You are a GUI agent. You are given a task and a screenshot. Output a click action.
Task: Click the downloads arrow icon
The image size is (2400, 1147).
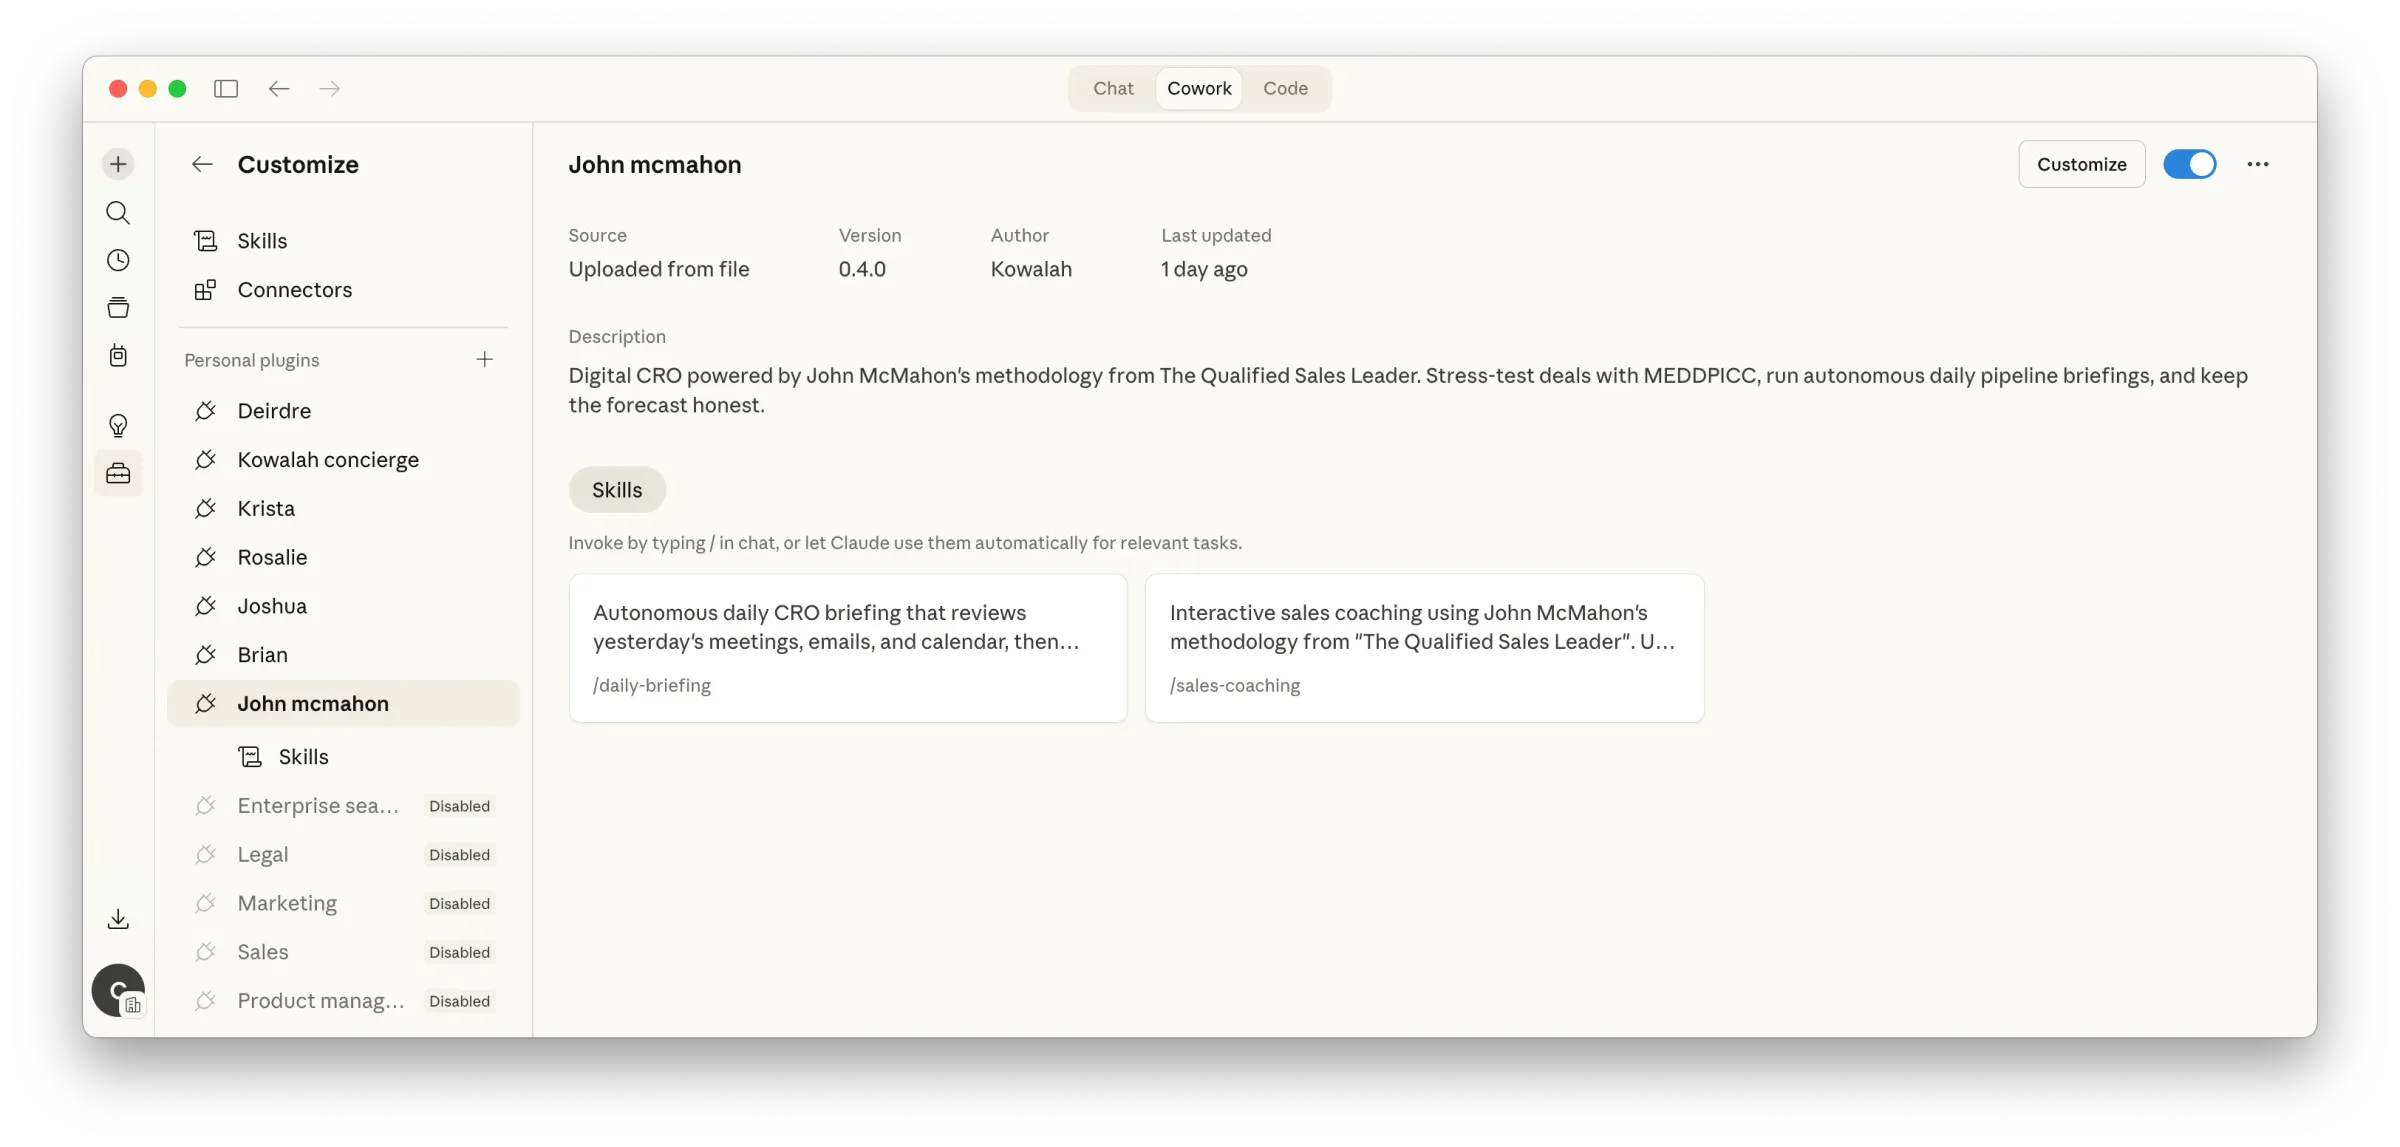118,918
